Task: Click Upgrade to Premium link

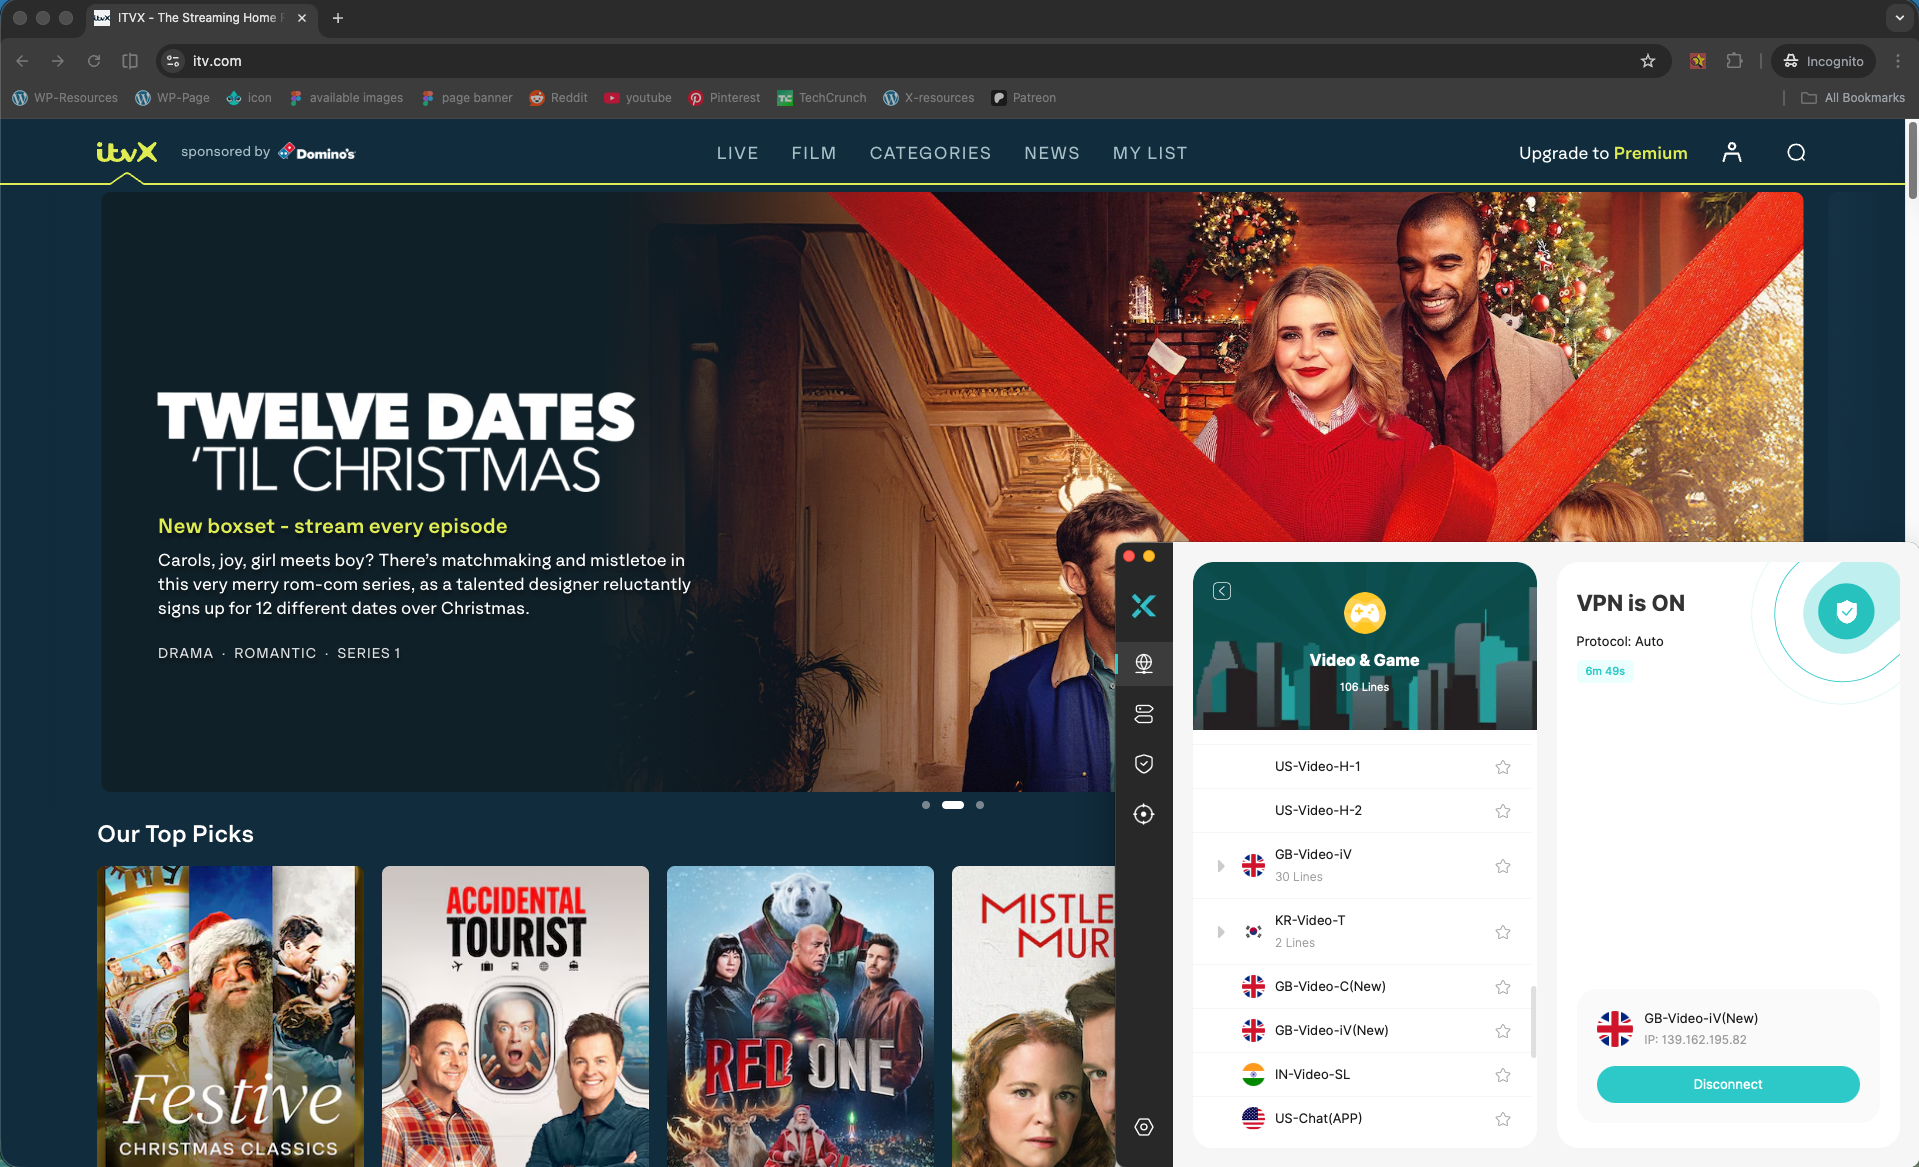Action: [x=1602, y=153]
